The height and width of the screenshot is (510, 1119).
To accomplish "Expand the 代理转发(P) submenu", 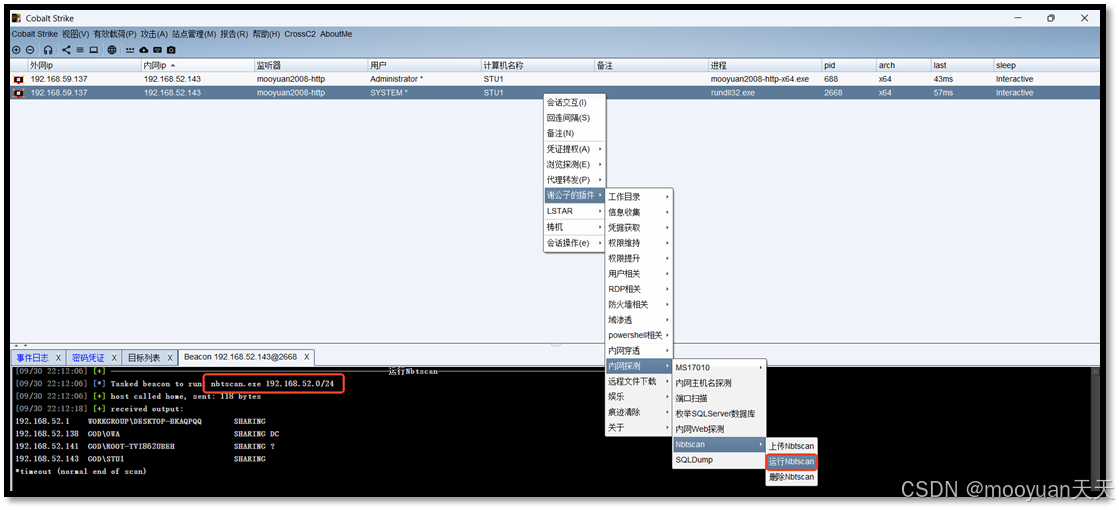I will tap(574, 180).
